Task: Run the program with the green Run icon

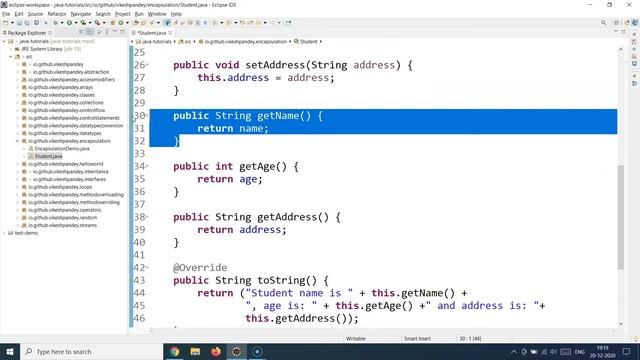Action: click(x=69, y=23)
